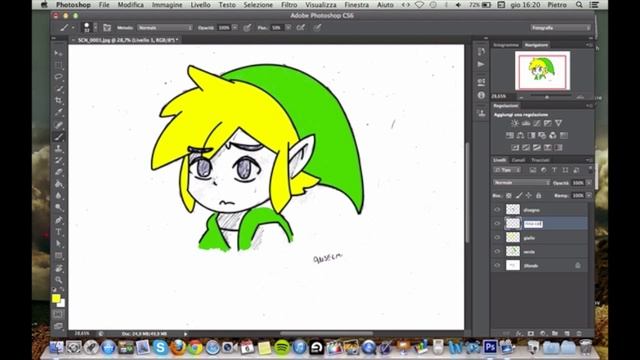The width and height of the screenshot is (640, 360).
Task: Change the screen mode
Action: point(59,326)
